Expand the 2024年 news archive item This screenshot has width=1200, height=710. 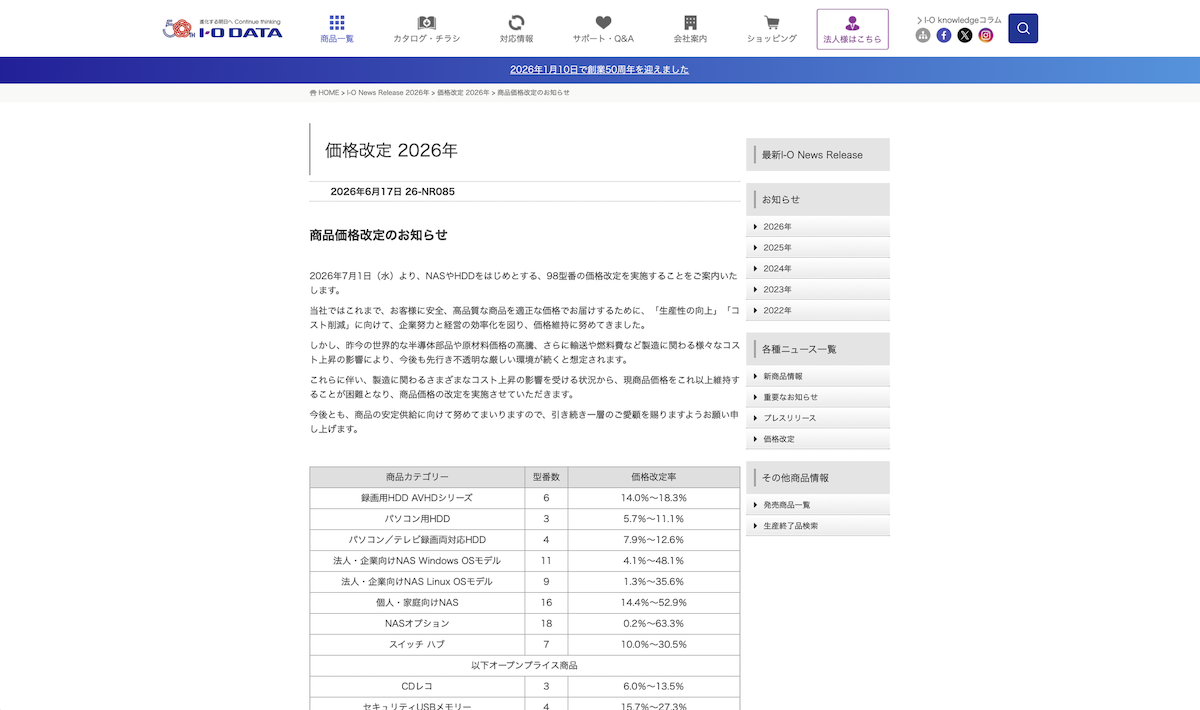click(x=818, y=269)
